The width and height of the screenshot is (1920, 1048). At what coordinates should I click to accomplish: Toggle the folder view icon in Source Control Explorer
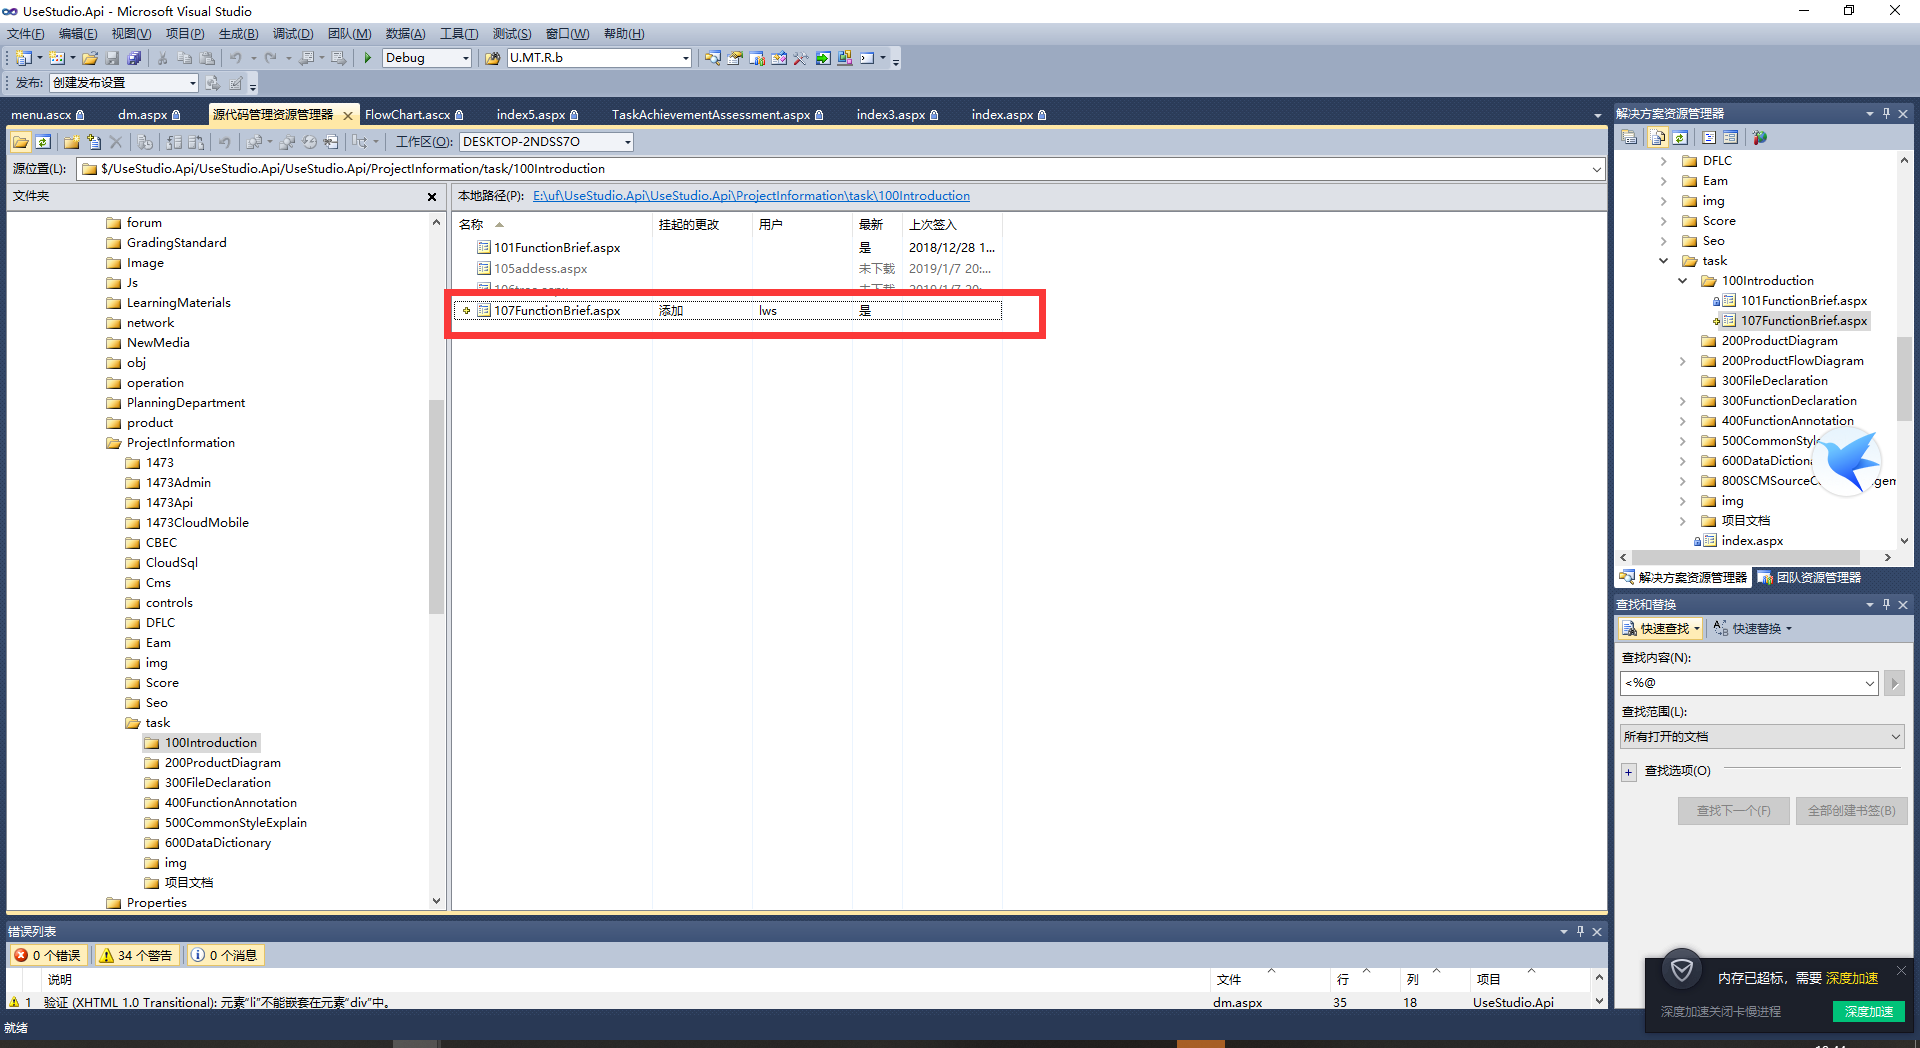[20, 142]
